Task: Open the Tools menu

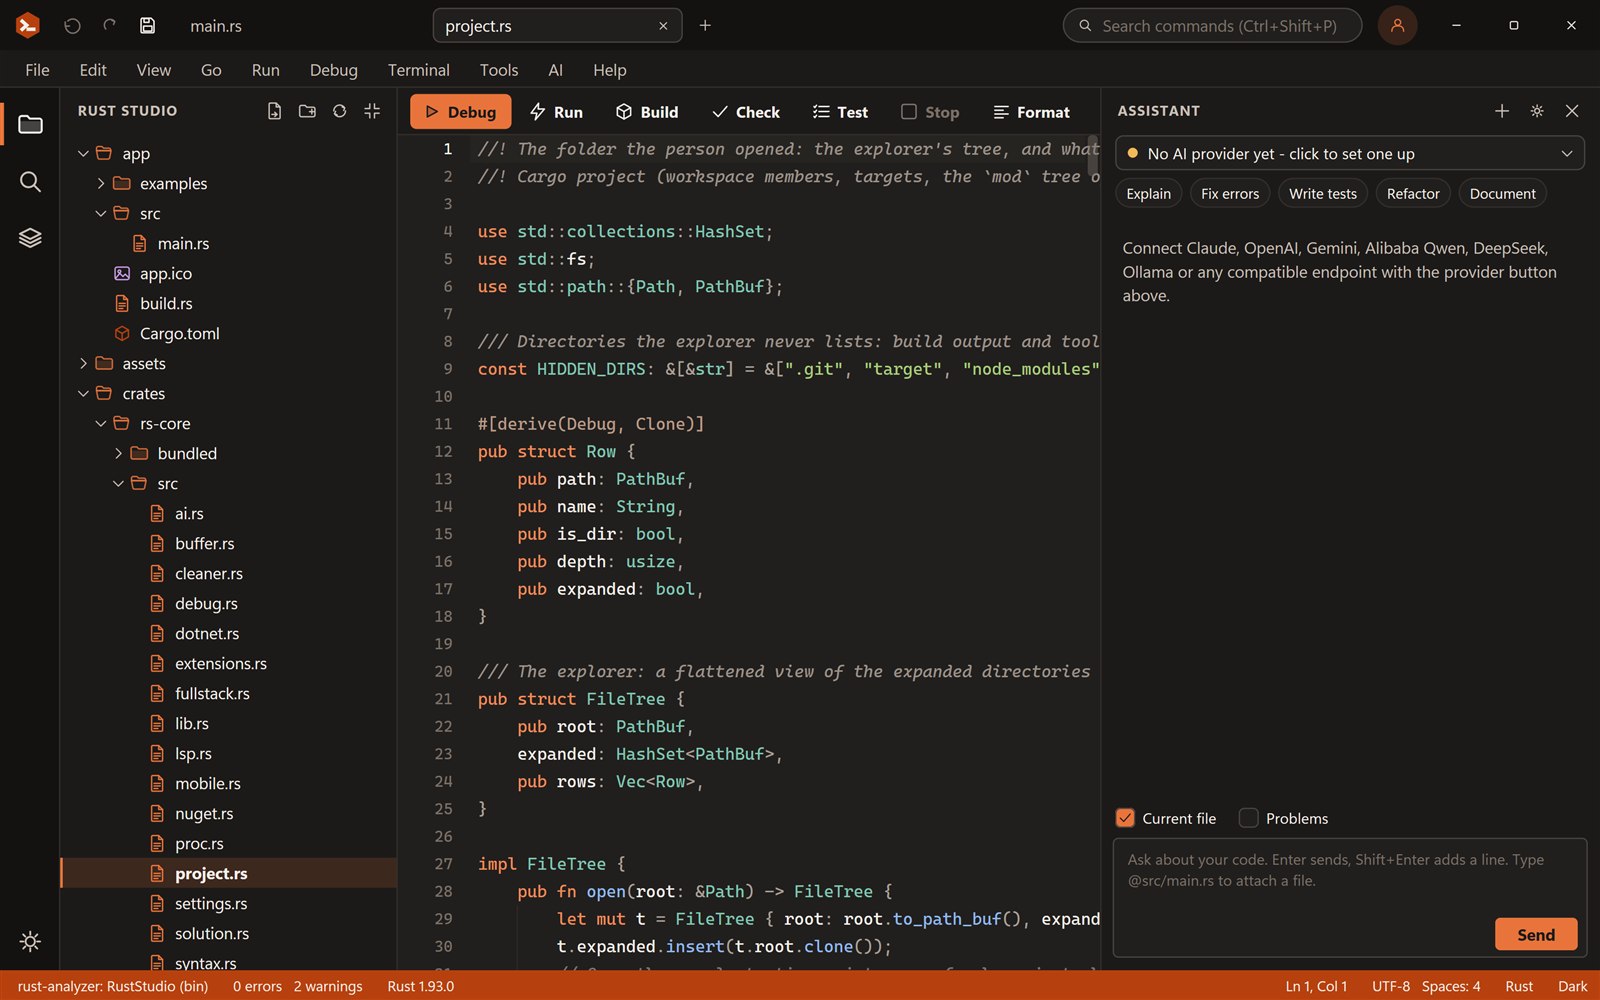Action: 498,70
